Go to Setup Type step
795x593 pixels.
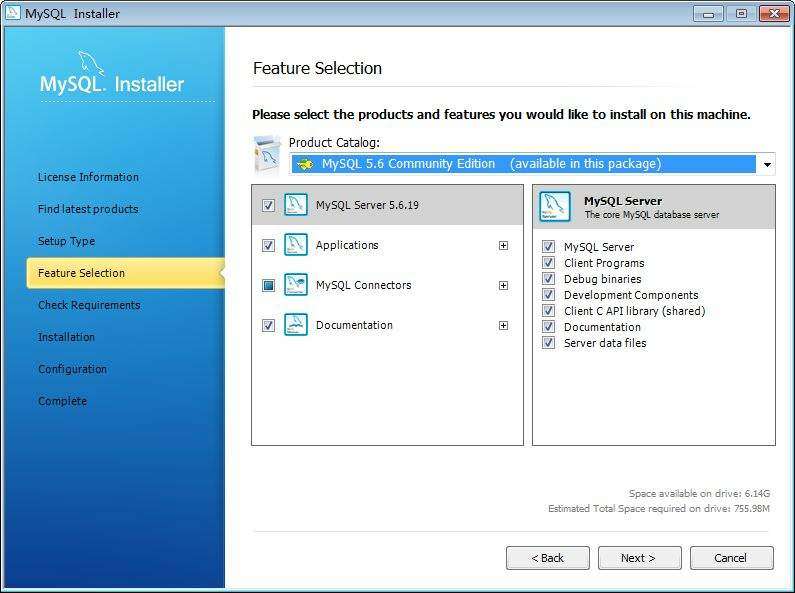tap(66, 241)
